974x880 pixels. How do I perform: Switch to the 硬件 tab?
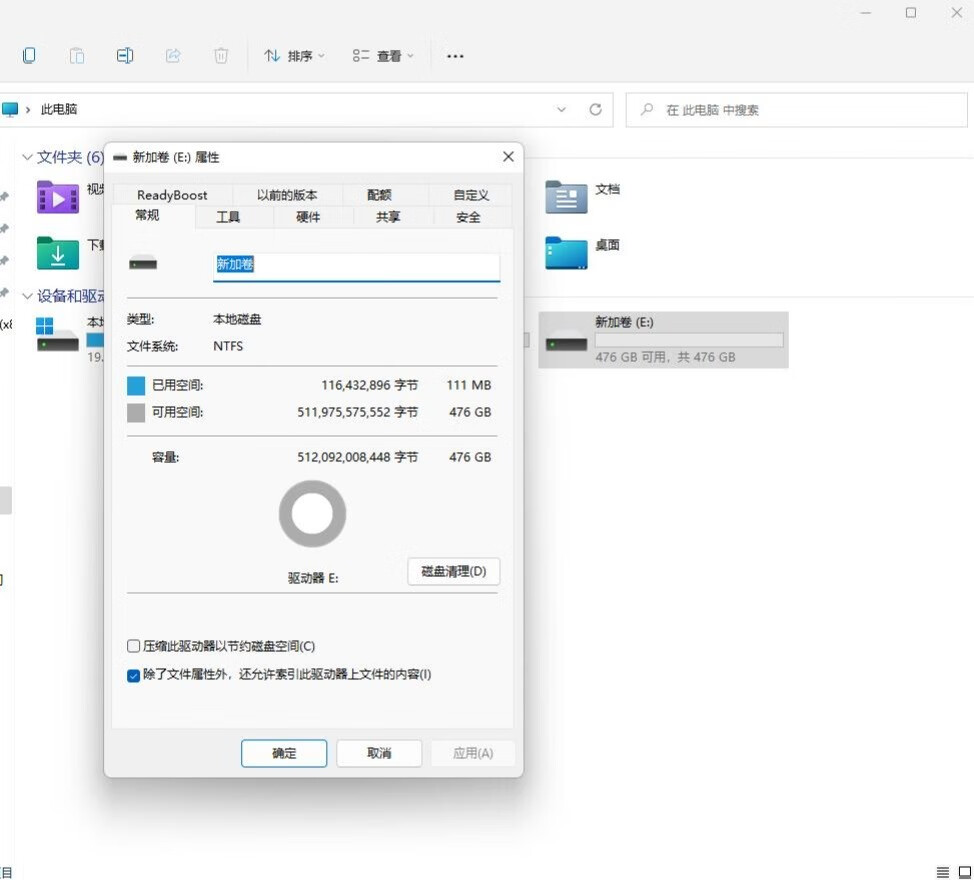(x=308, y=217)
